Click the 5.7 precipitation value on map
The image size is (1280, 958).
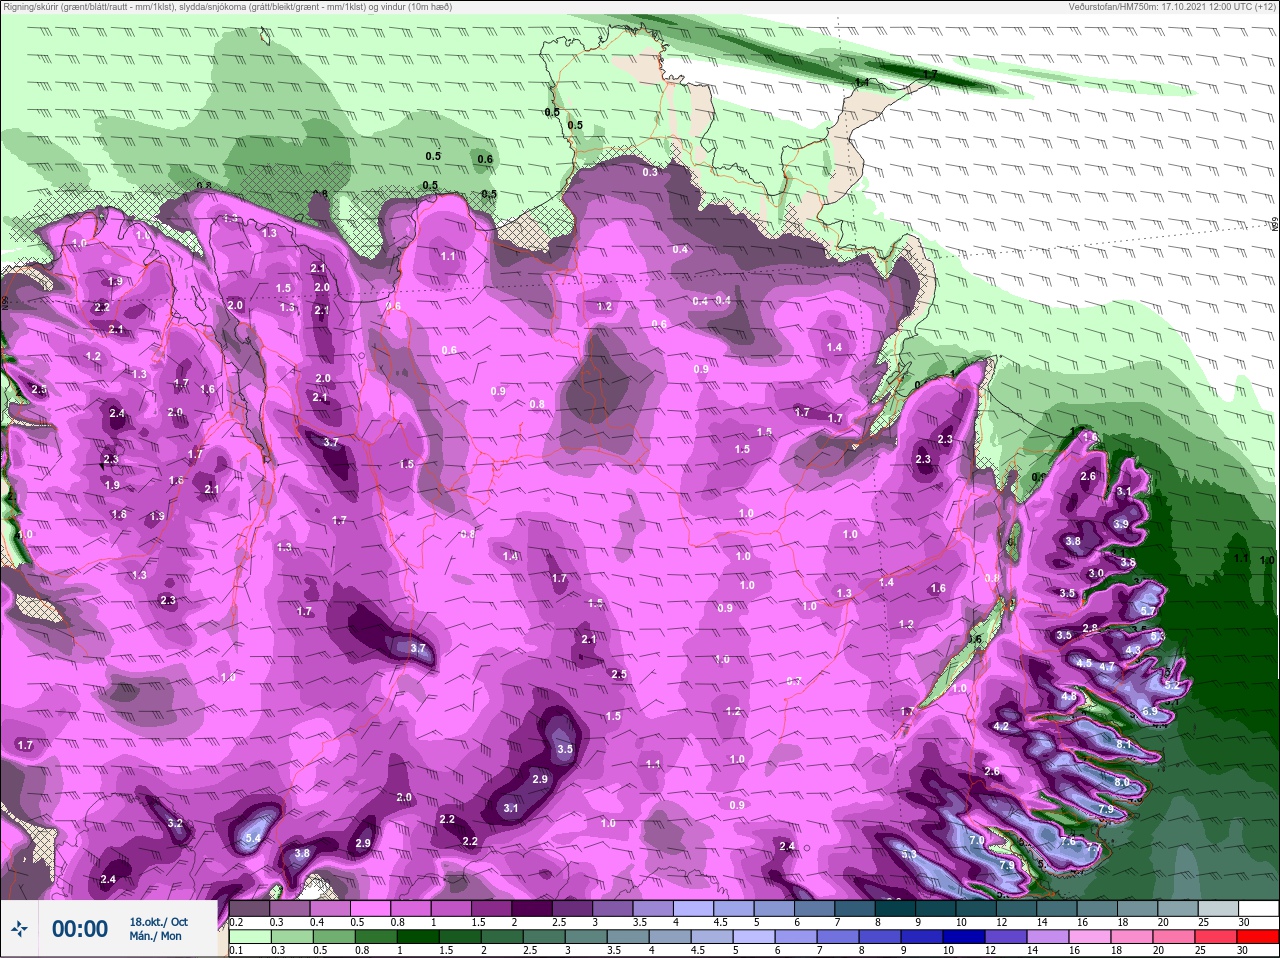click(1148, 611)
